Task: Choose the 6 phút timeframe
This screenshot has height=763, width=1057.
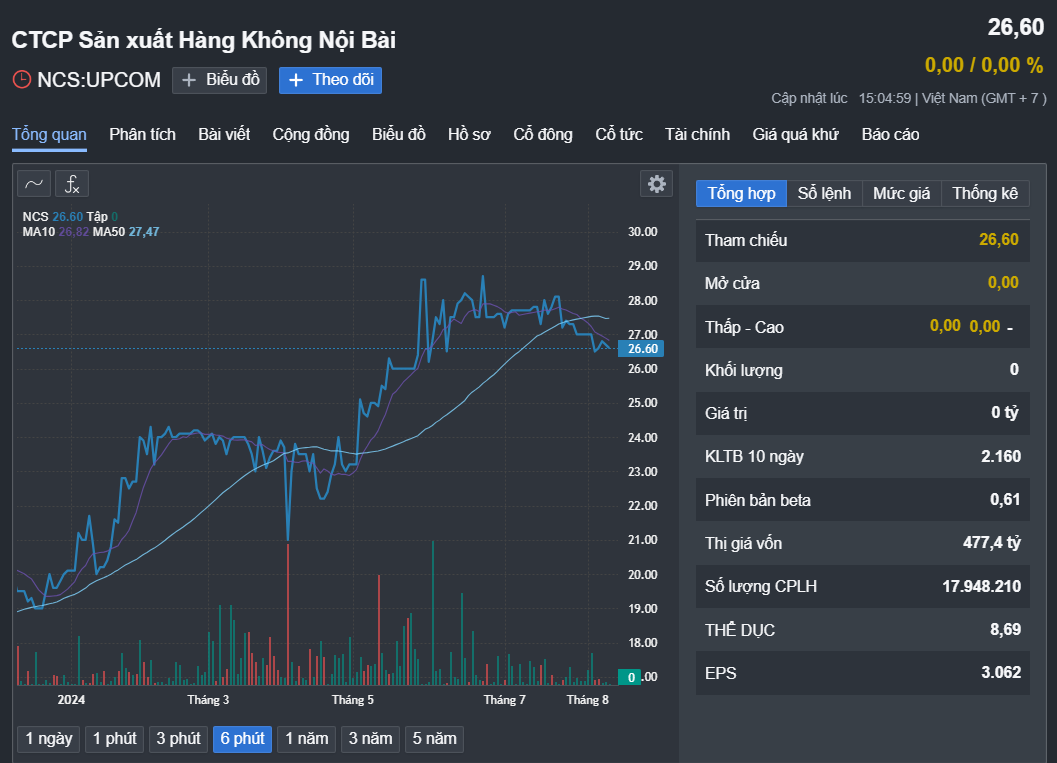Action: coord(243,739)
